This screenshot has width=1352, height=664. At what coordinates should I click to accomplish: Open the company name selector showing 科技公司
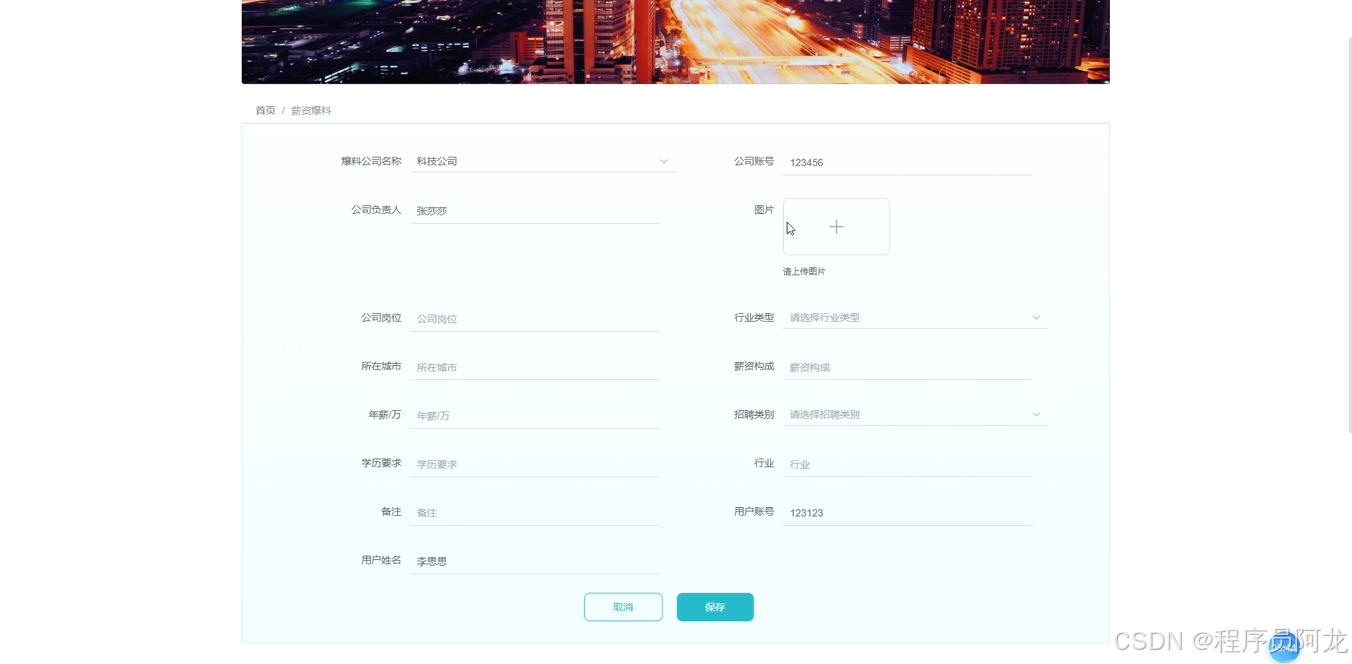click(x=540, y=161)
